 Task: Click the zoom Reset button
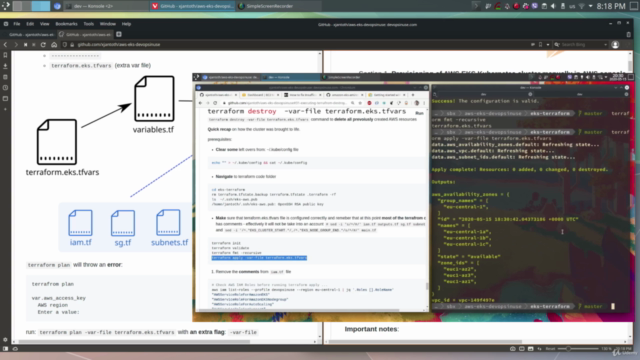550,349
